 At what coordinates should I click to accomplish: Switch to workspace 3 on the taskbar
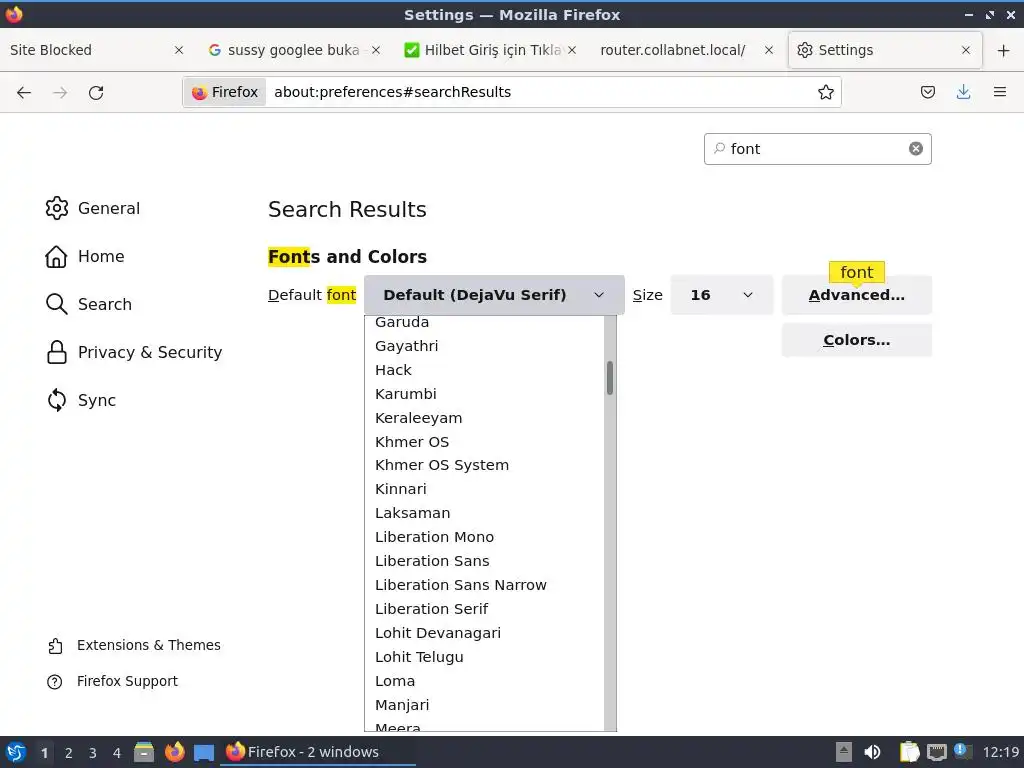click(93, 753)
